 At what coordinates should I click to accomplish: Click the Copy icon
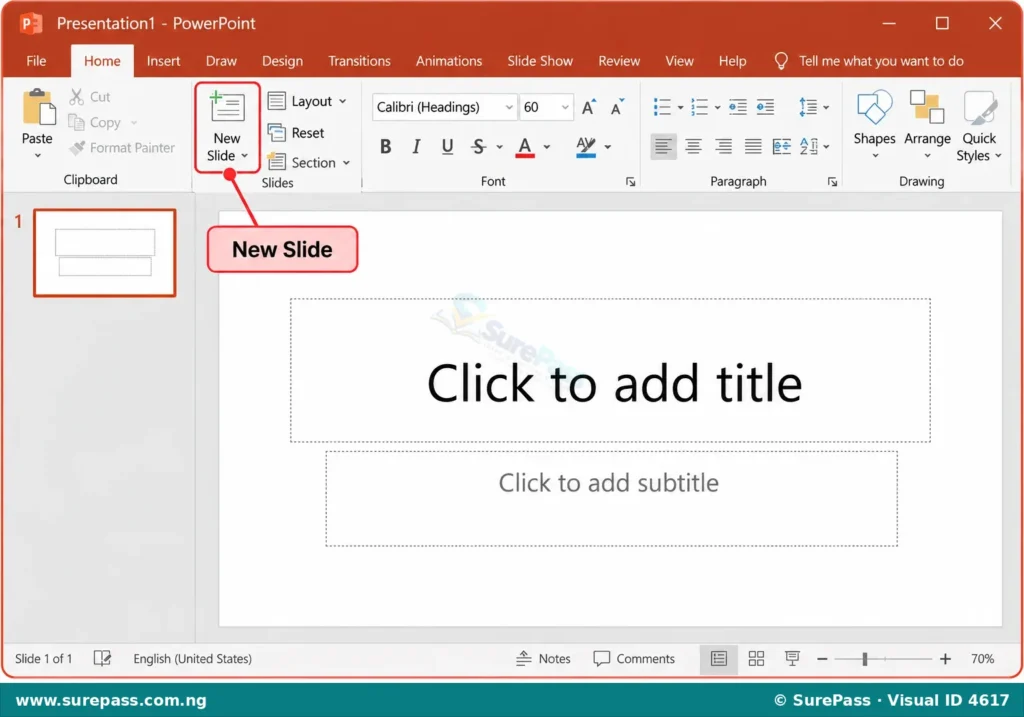point(76,122)
